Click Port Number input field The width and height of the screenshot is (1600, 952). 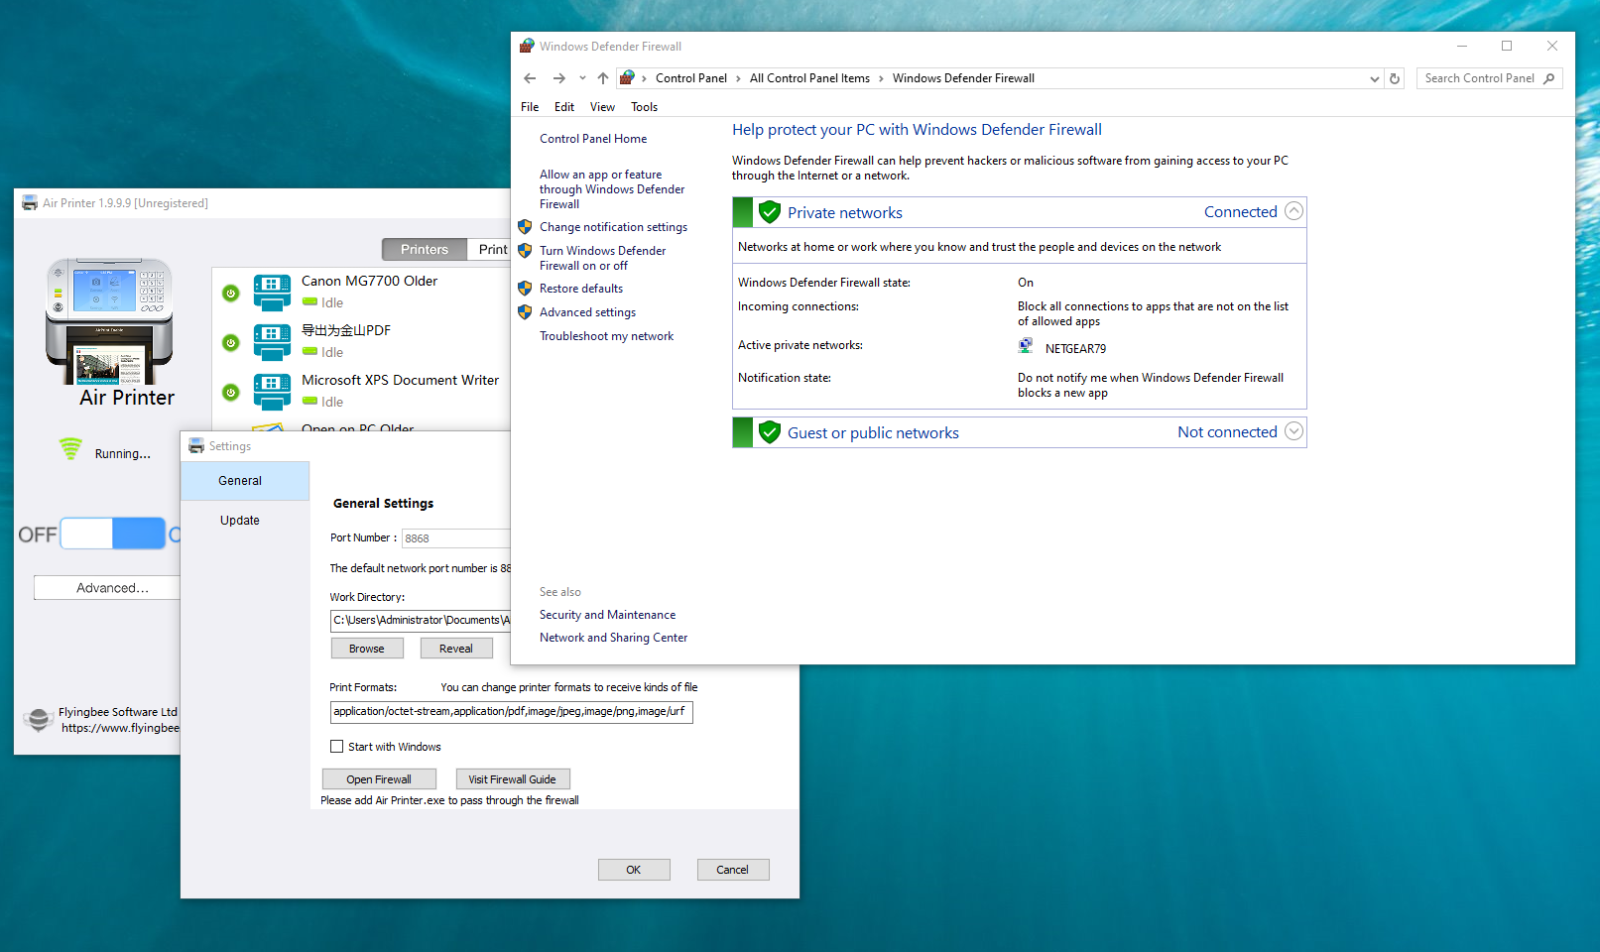(x=456, y=538)
